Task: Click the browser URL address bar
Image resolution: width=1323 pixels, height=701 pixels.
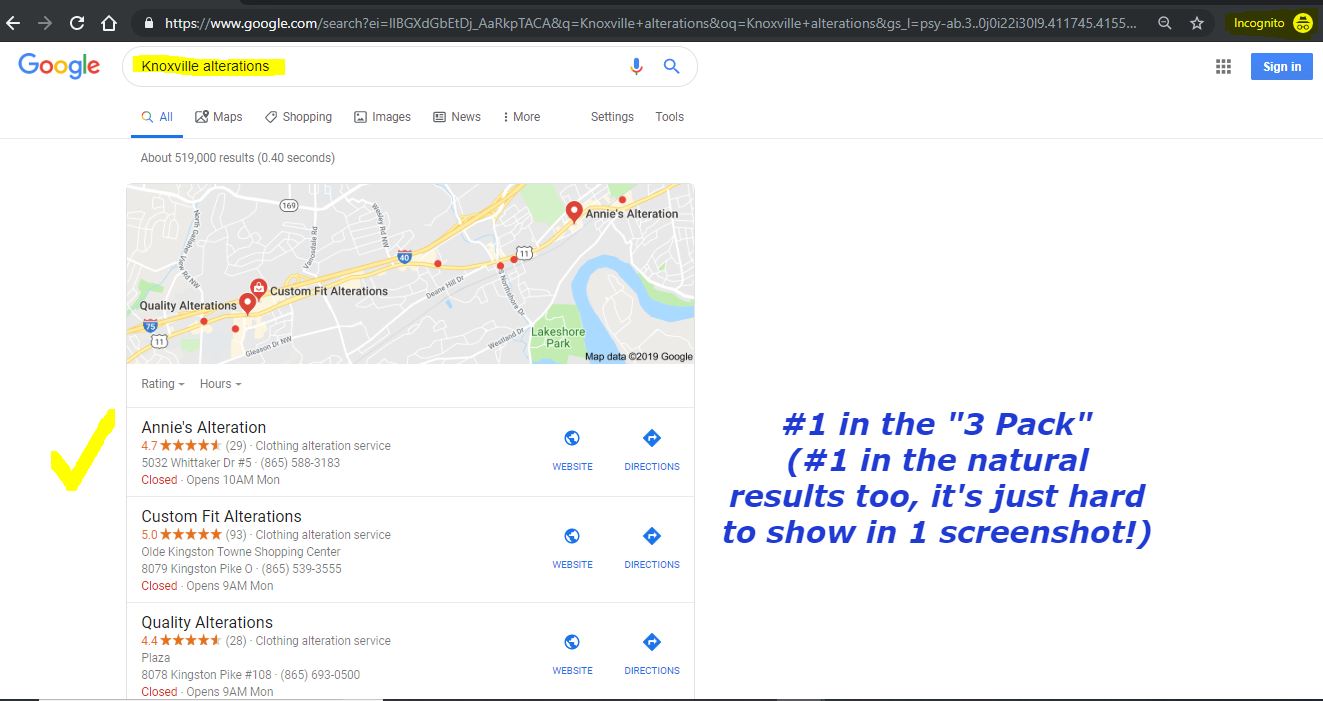Action: [x=650, y=22]
